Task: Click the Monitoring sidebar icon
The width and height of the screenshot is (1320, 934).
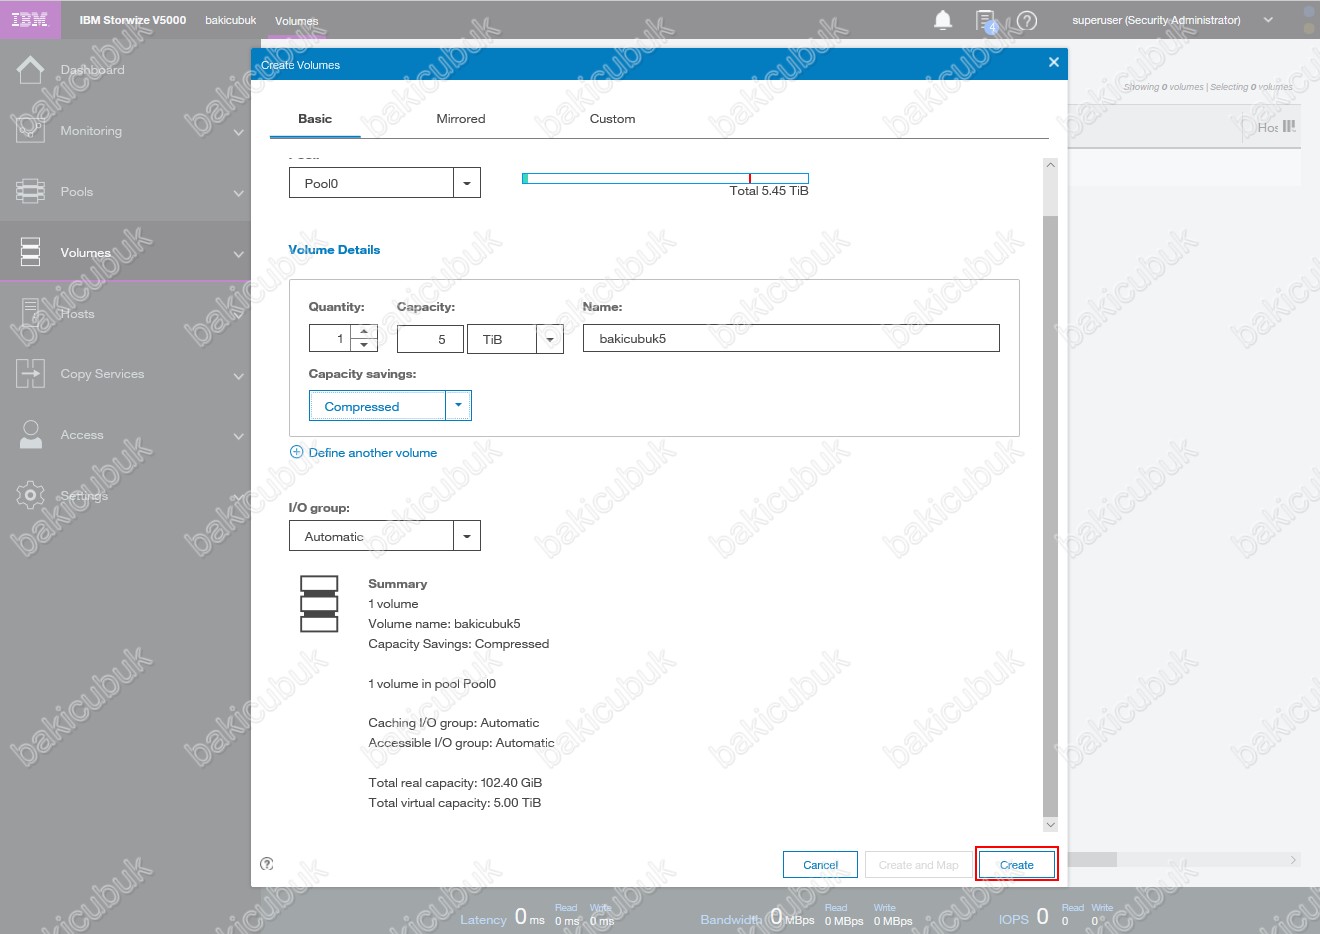Action: [x=31, y=130]
